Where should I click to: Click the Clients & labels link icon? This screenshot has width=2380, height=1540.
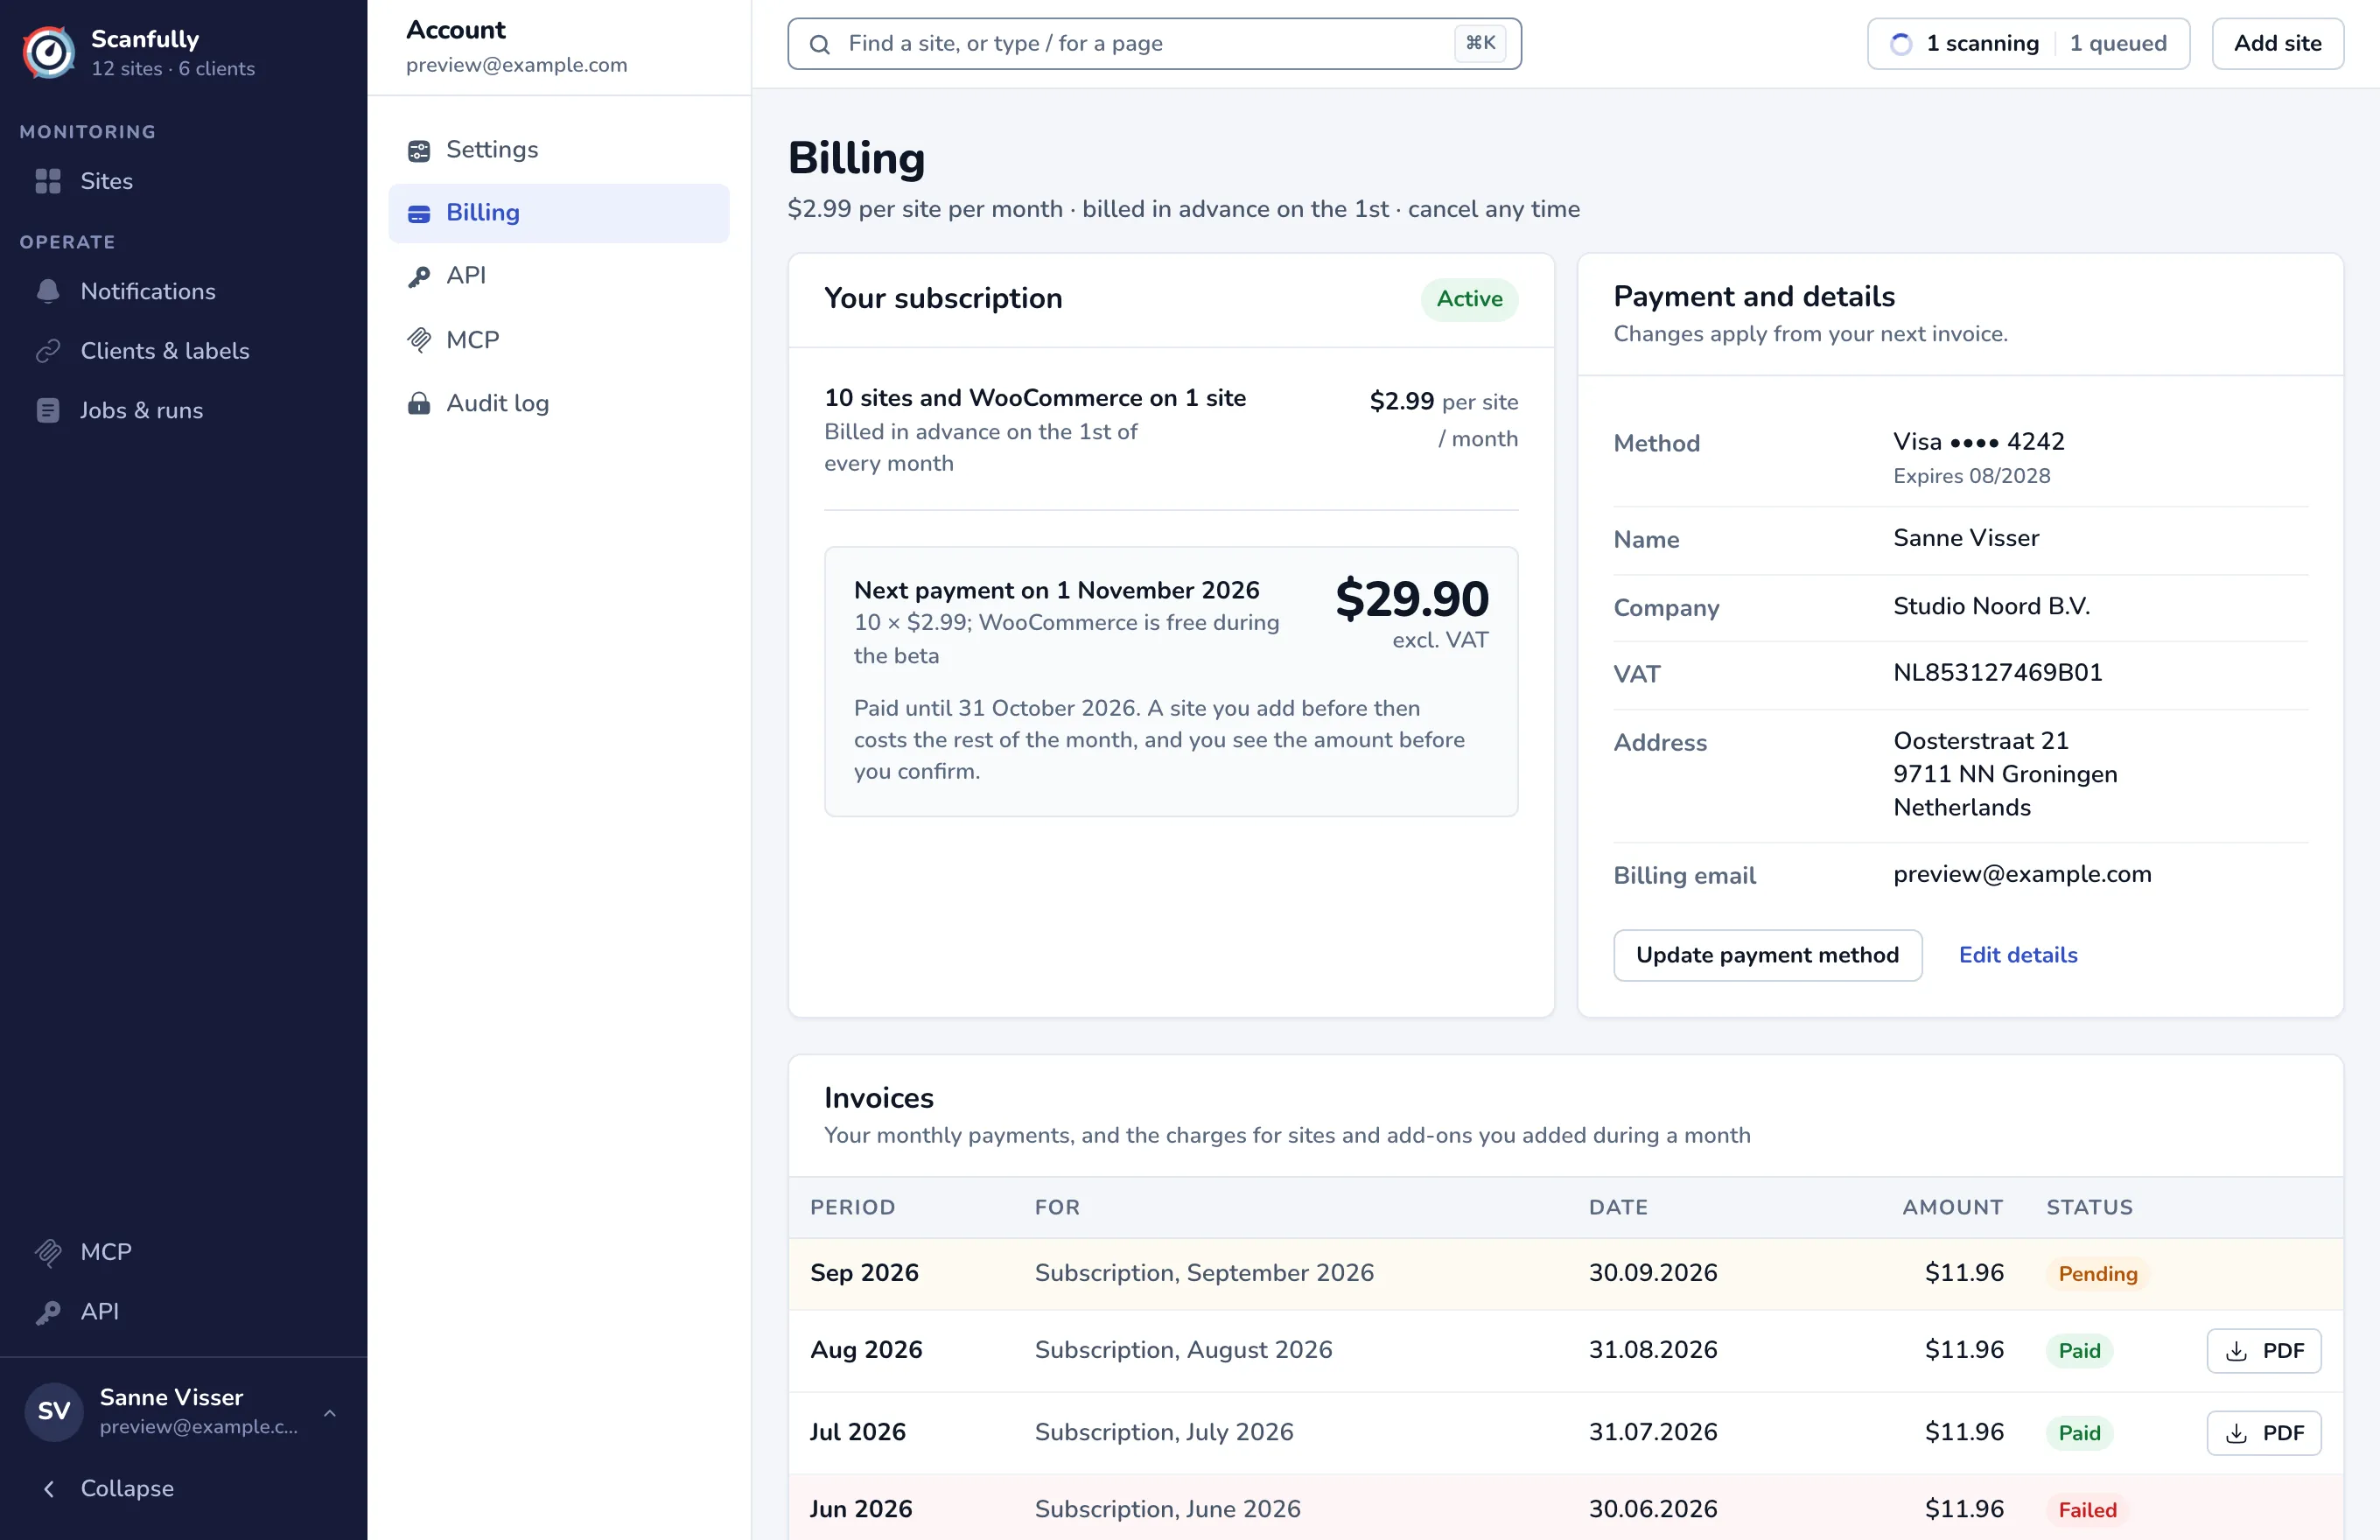(48, 351)
